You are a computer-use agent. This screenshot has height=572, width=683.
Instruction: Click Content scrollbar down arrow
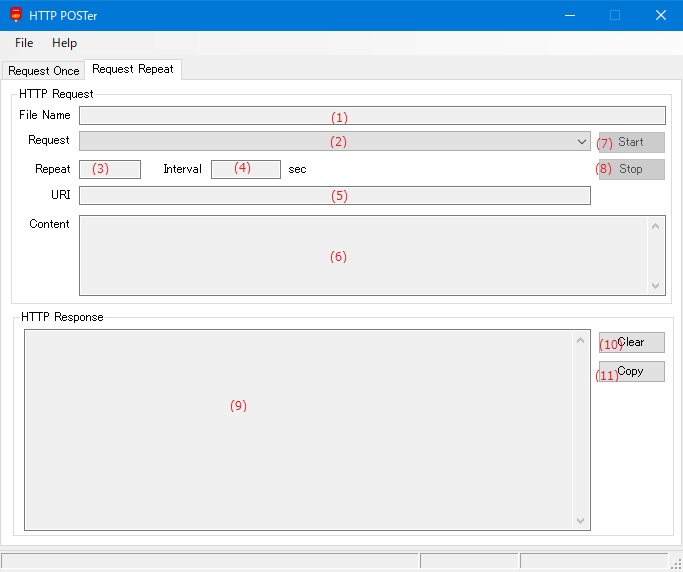tap(655, 286)
